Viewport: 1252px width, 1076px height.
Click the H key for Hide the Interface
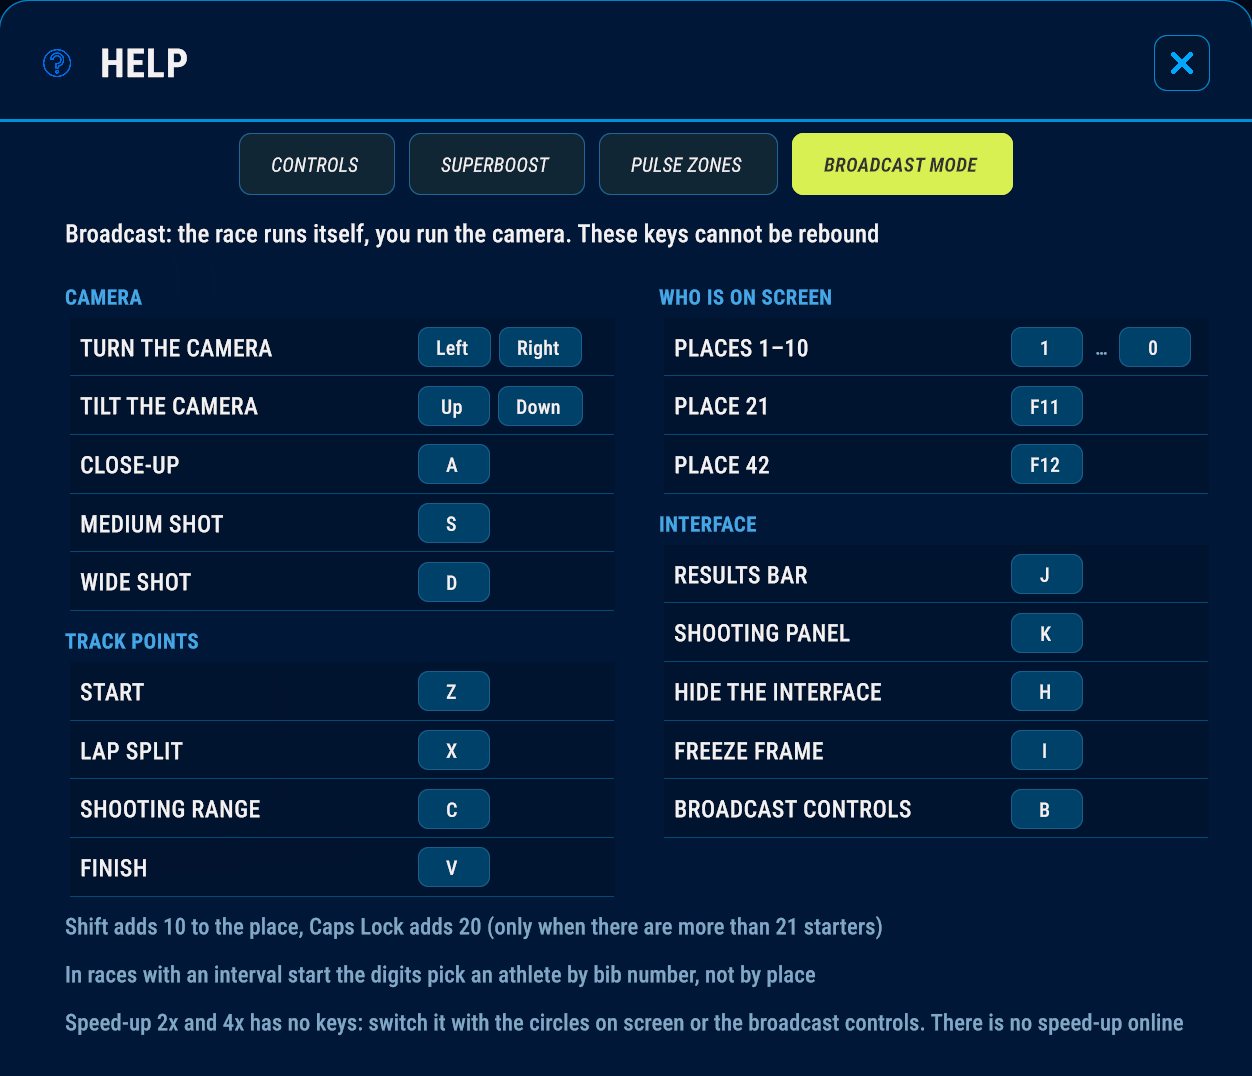pos(1046,692)
